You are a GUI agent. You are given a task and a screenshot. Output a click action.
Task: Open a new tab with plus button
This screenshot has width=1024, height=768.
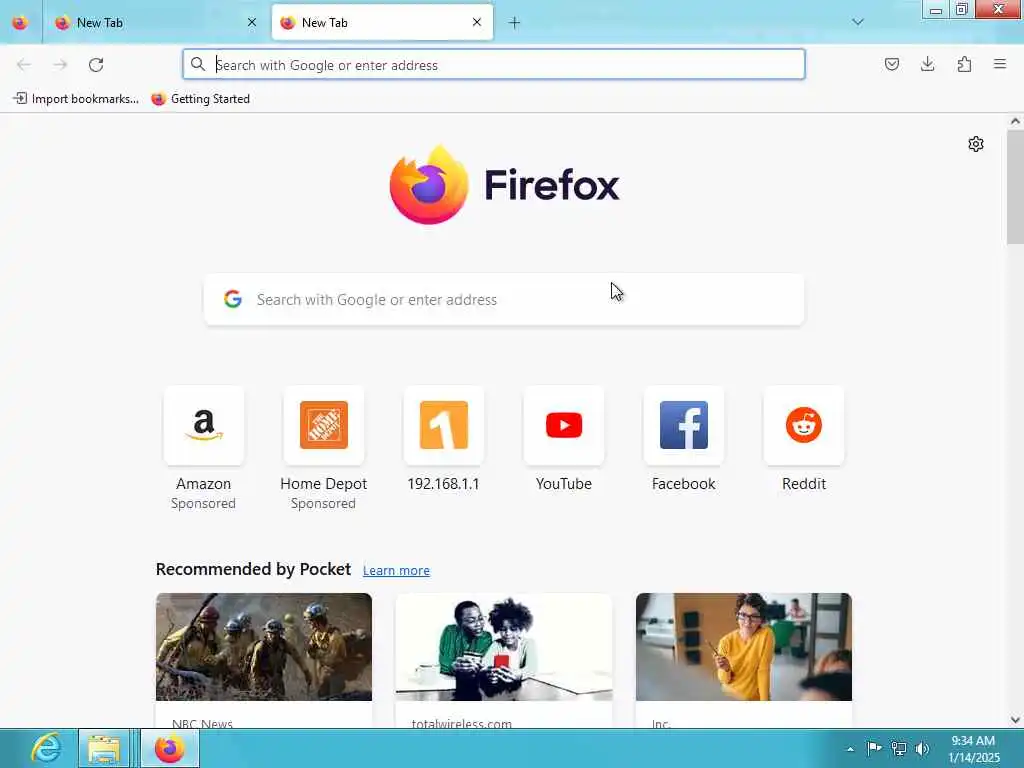[515, 23]
